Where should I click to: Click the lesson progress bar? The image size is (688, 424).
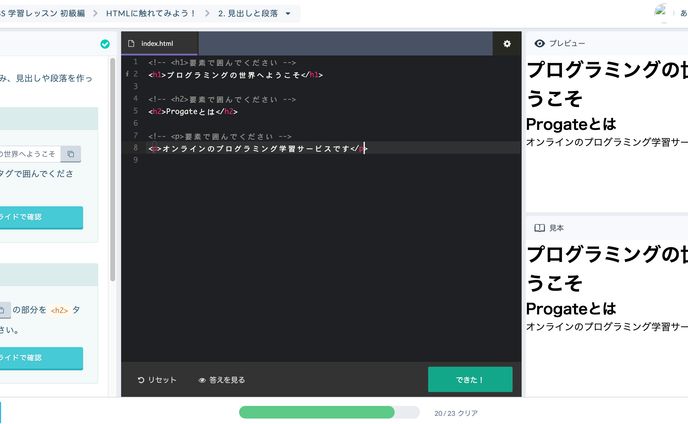(x=329, y=412)
